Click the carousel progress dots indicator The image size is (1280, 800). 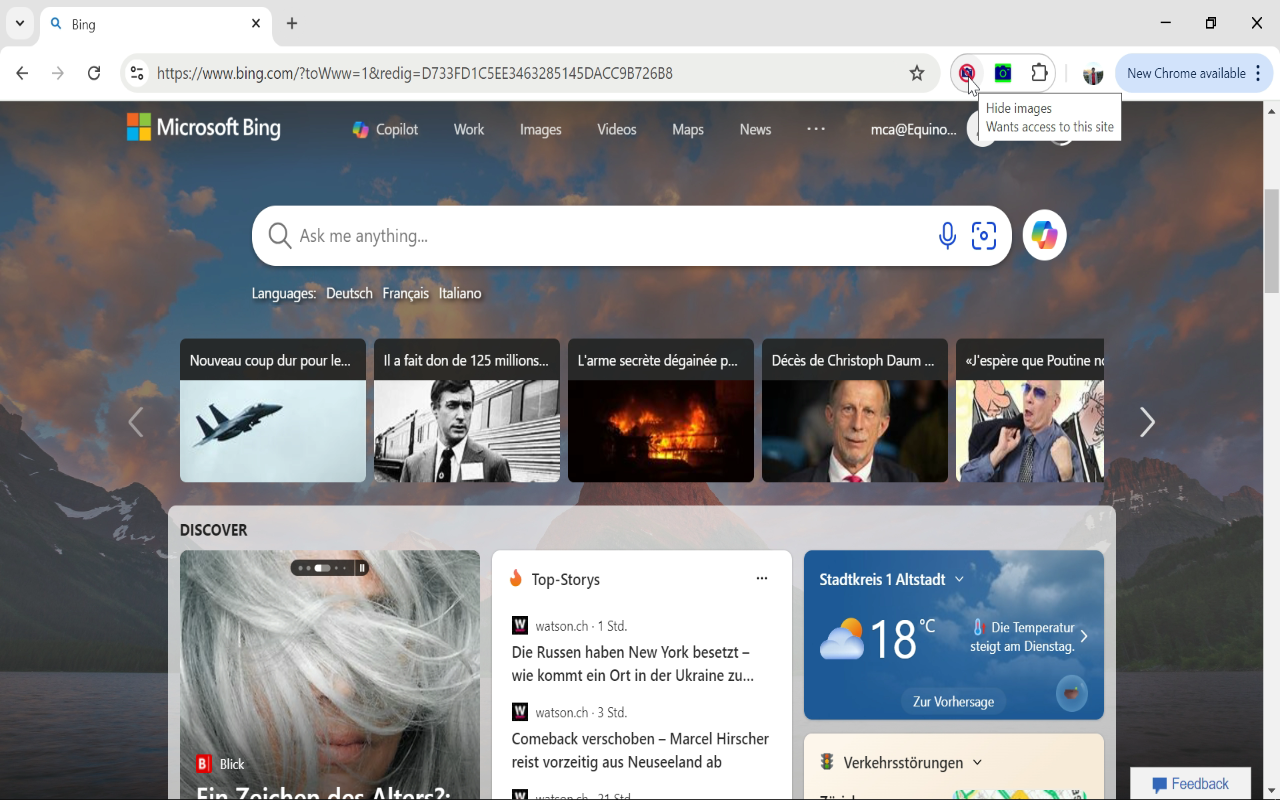[x=322, y=567]
